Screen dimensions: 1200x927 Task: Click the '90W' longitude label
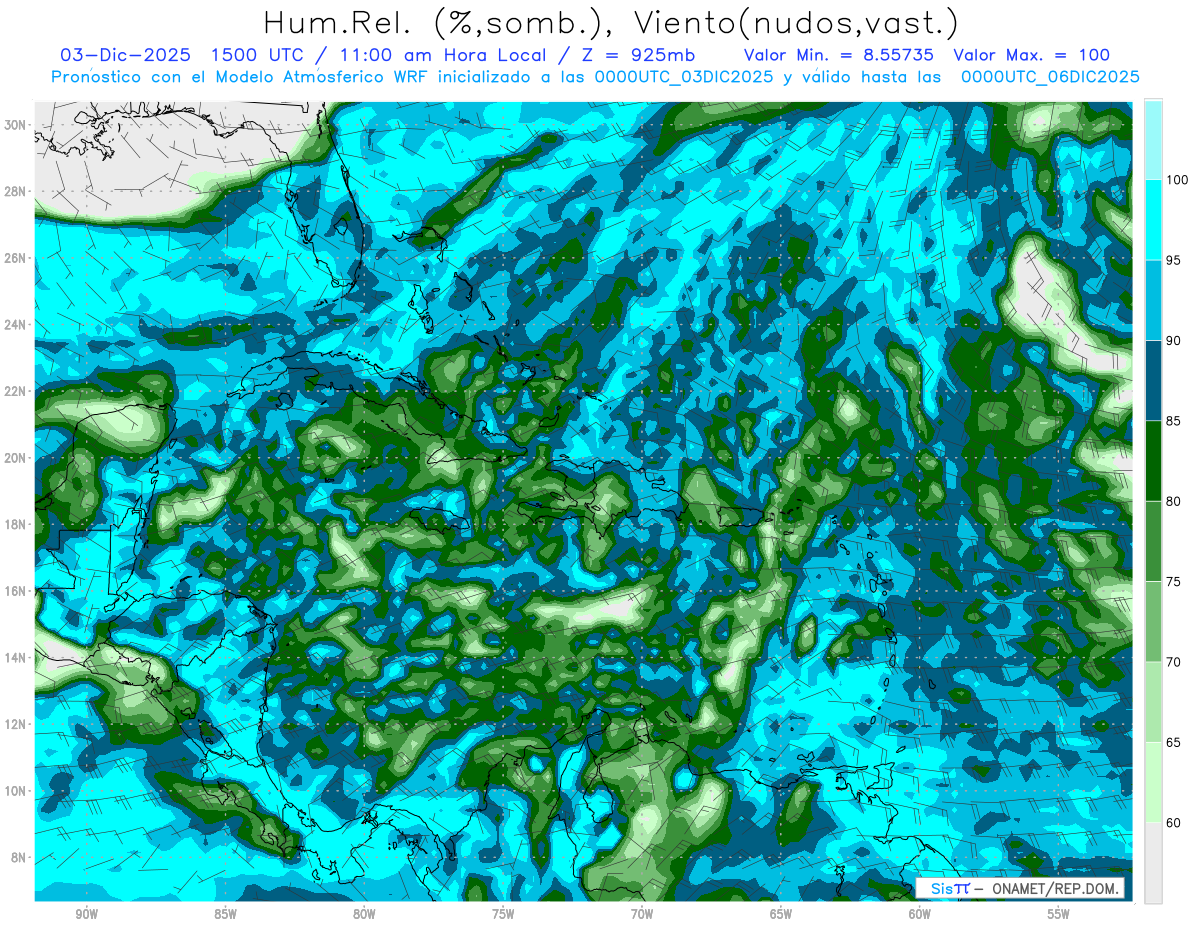pyautogui.click(x=86, y=915)
